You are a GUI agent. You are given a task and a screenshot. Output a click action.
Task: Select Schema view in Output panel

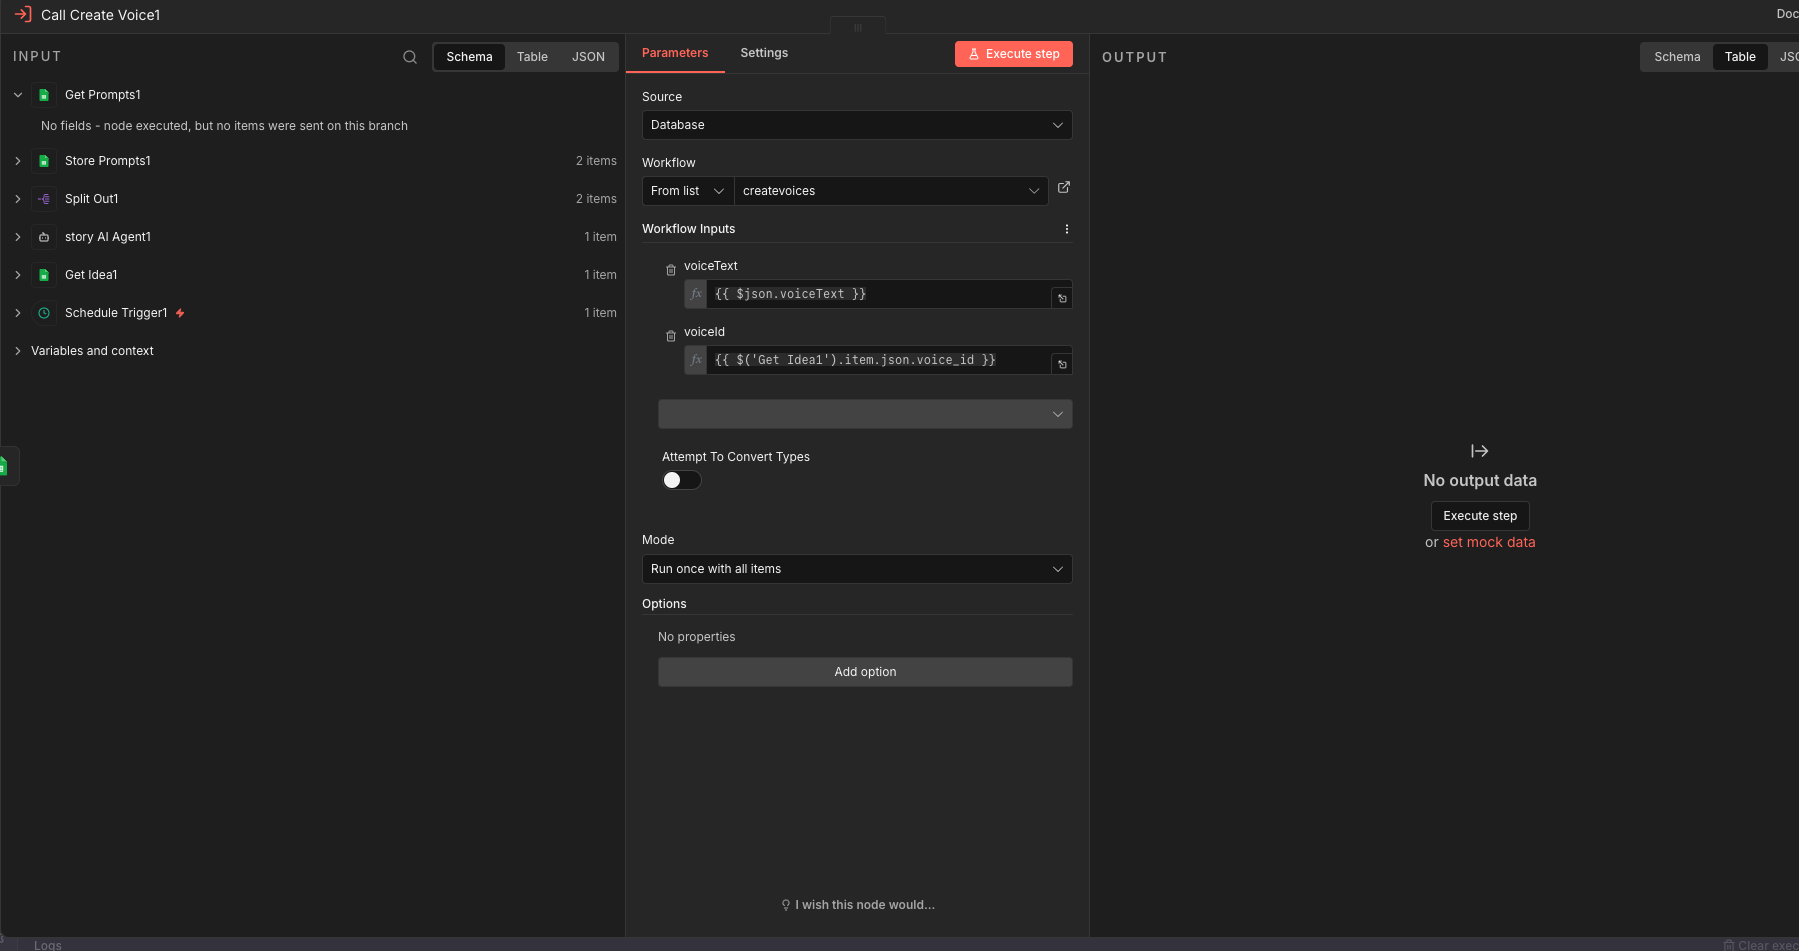tap(1677, 57)
